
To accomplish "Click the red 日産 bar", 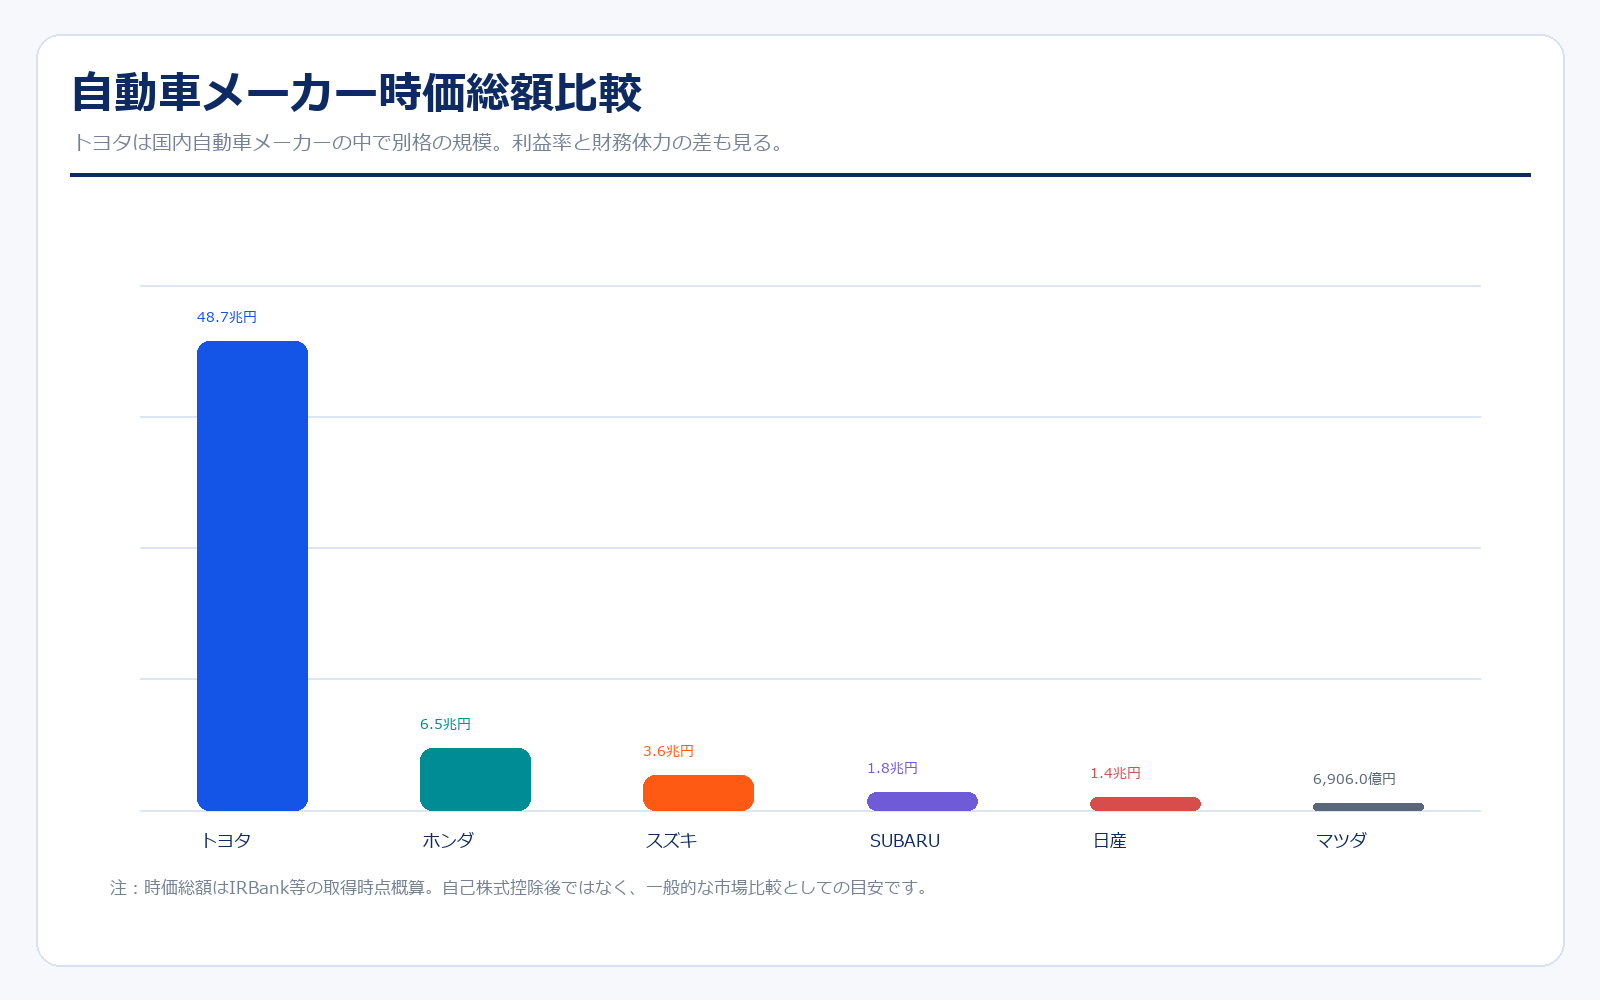I will click(1145, 804).
